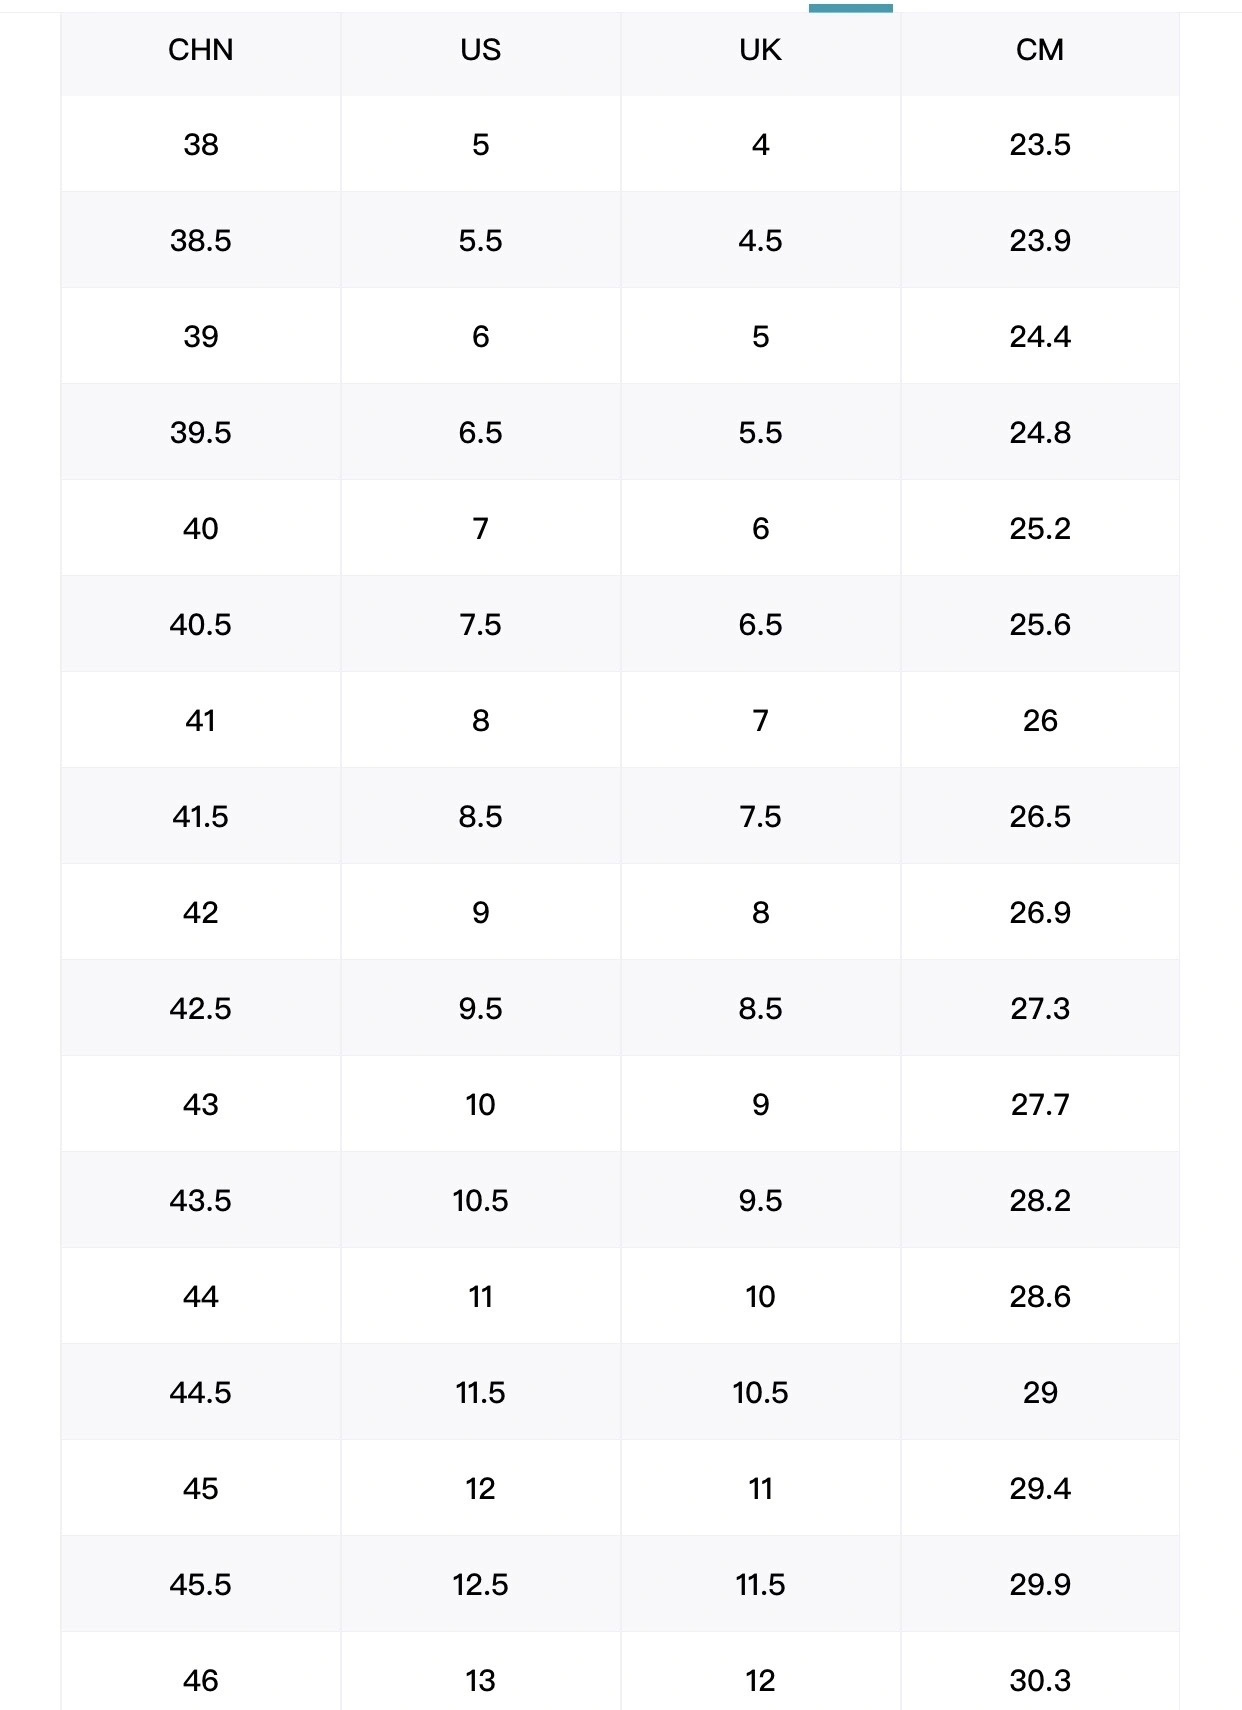Click the 29 CM cell
The image size is (1242, 1710).
coord(1040,1392)
